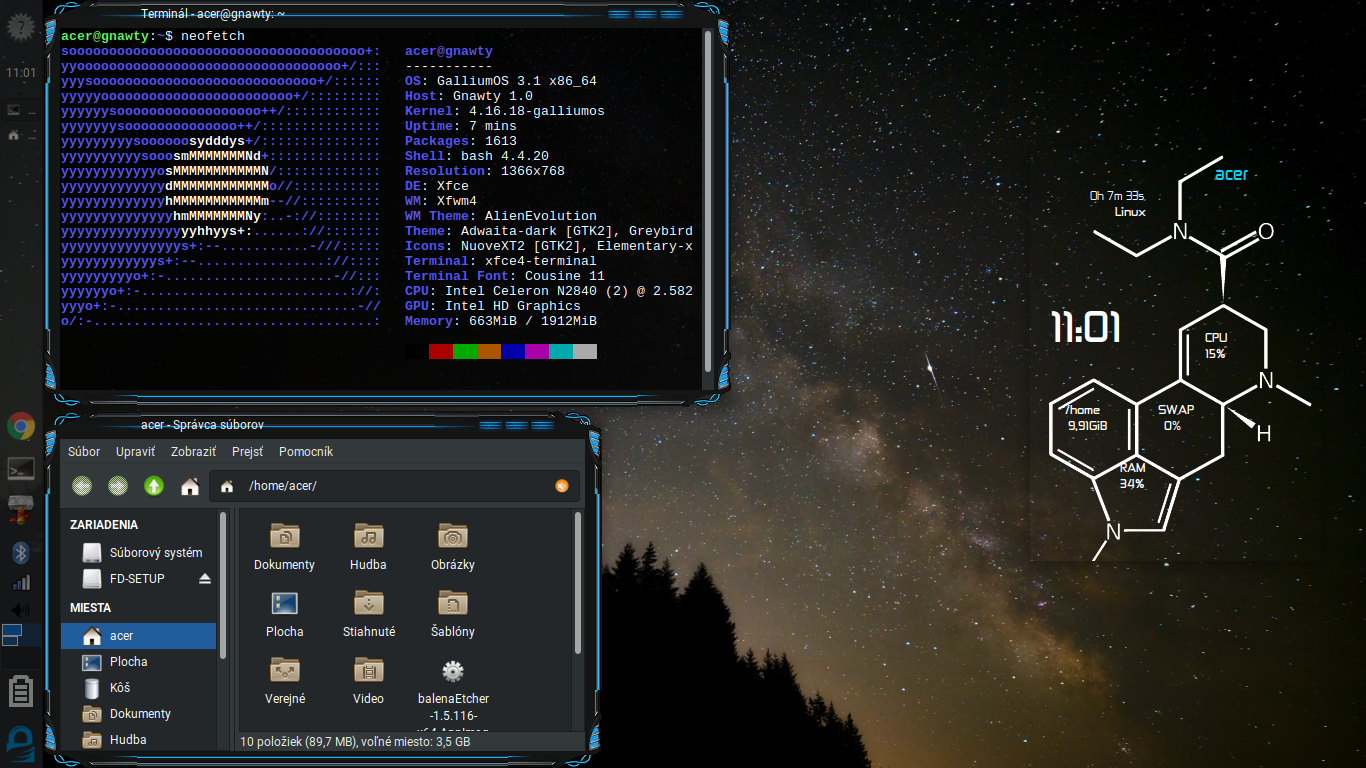
Task: Open the Súbor menu
Action: 84,452
